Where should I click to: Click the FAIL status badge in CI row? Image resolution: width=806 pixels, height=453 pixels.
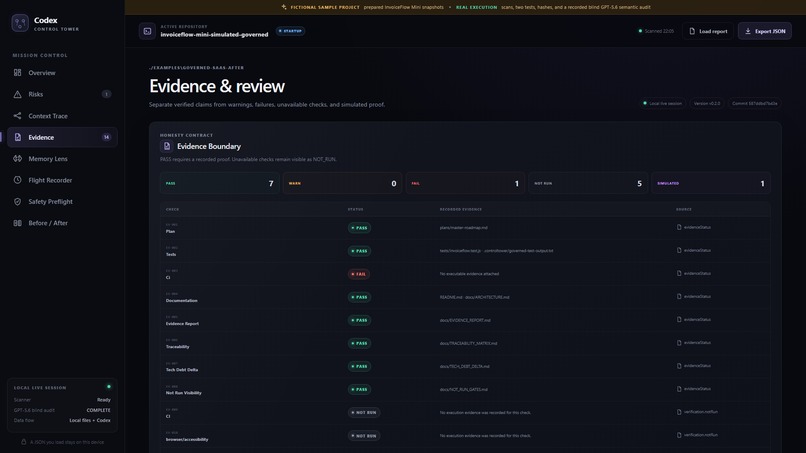pyautogui.click(x=359, y=274)
